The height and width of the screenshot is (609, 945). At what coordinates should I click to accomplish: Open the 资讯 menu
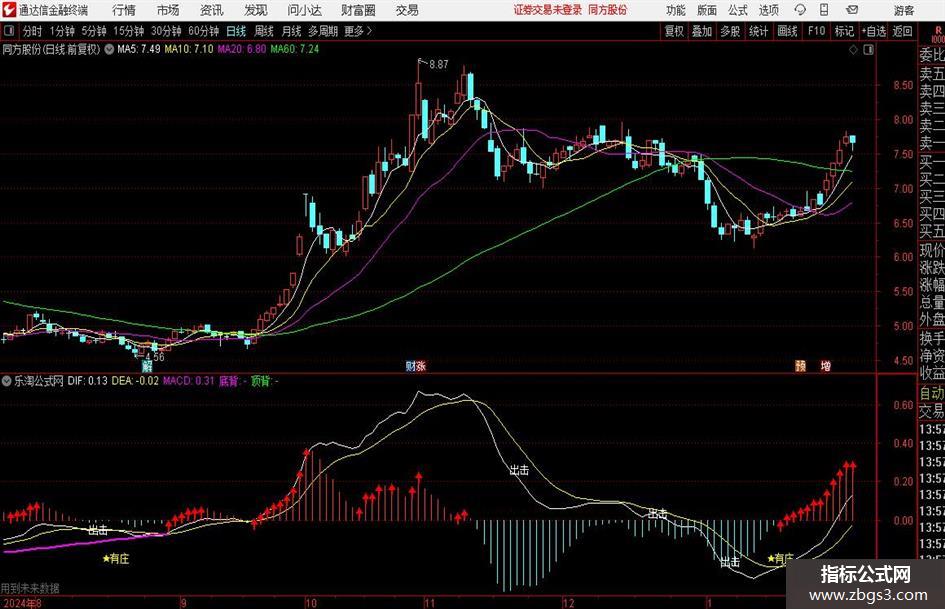point(212,10)
